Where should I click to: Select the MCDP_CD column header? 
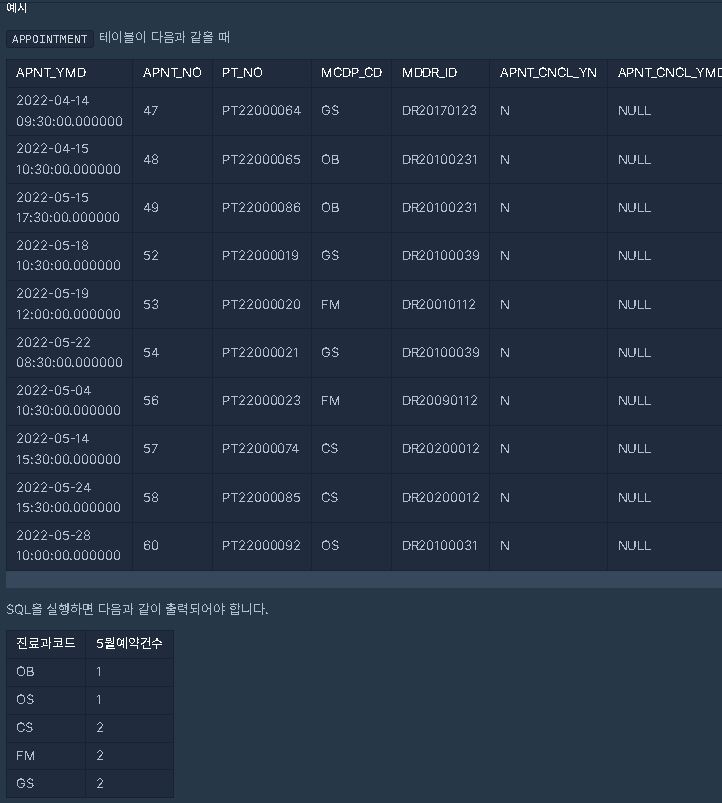[x=351, y=73]
